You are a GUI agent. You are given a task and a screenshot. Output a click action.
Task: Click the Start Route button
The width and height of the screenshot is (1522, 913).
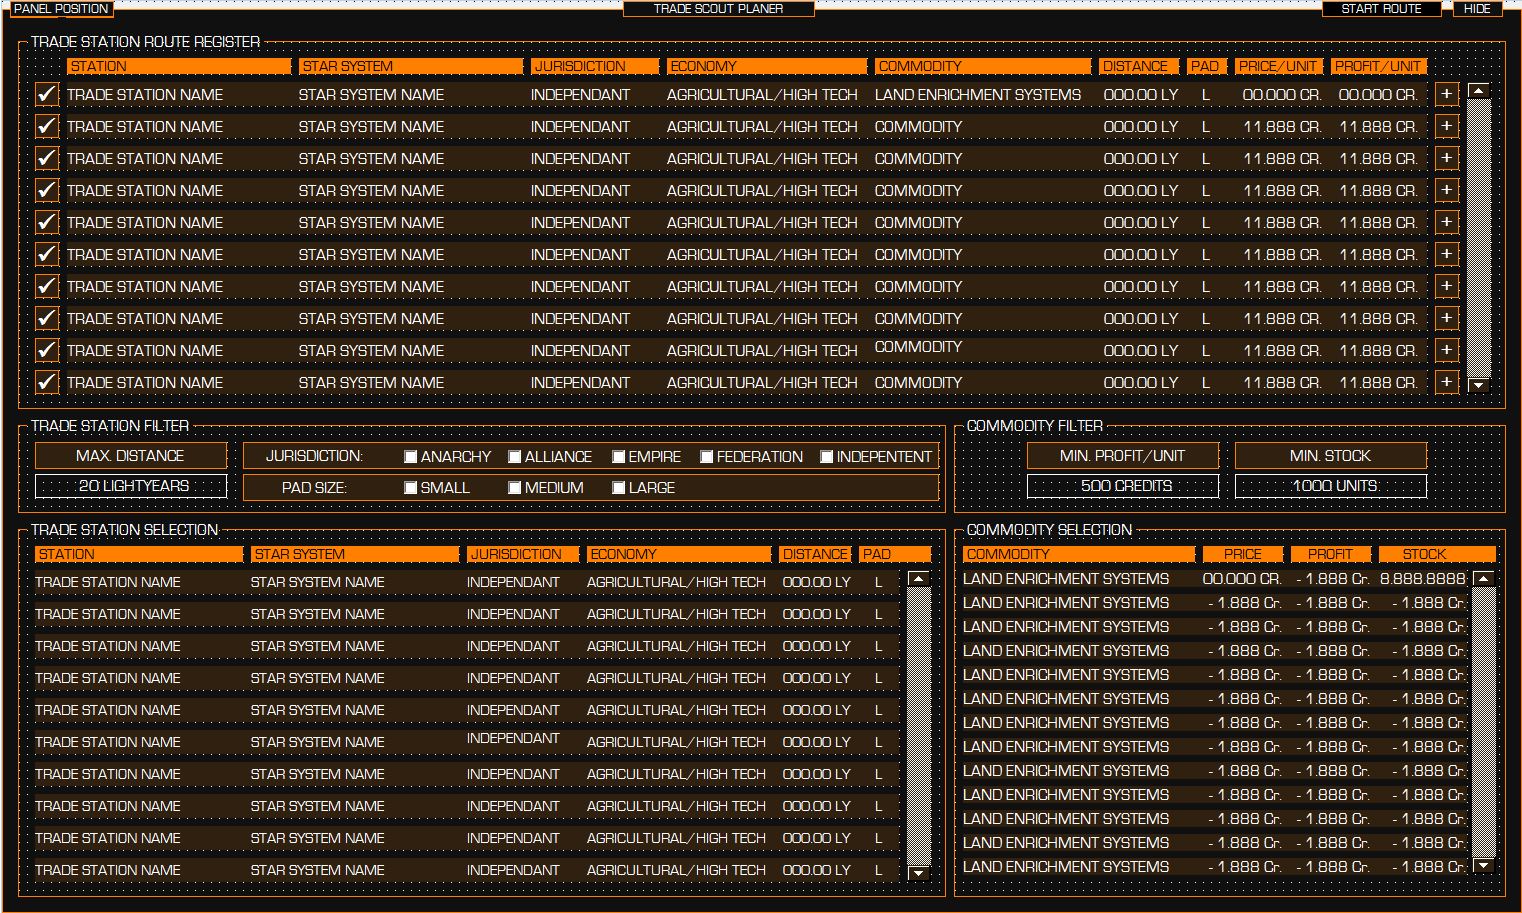tap(1381, 9)
